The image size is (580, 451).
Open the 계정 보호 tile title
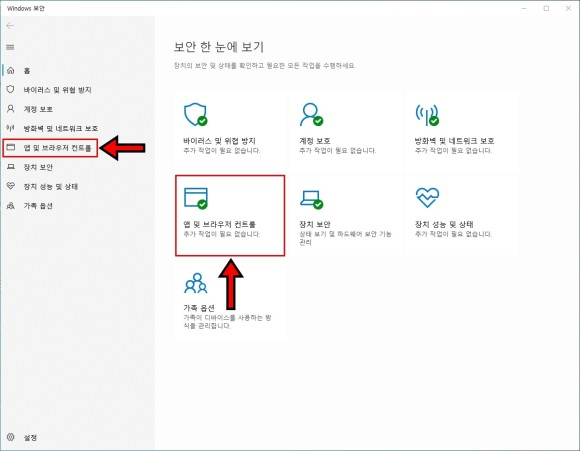click(x=315, y=141)
